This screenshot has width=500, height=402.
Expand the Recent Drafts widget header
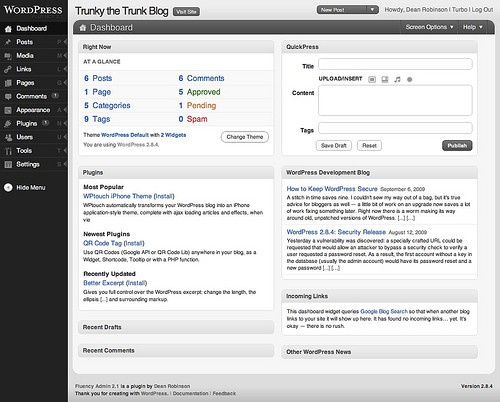click(x=176, y=327)
